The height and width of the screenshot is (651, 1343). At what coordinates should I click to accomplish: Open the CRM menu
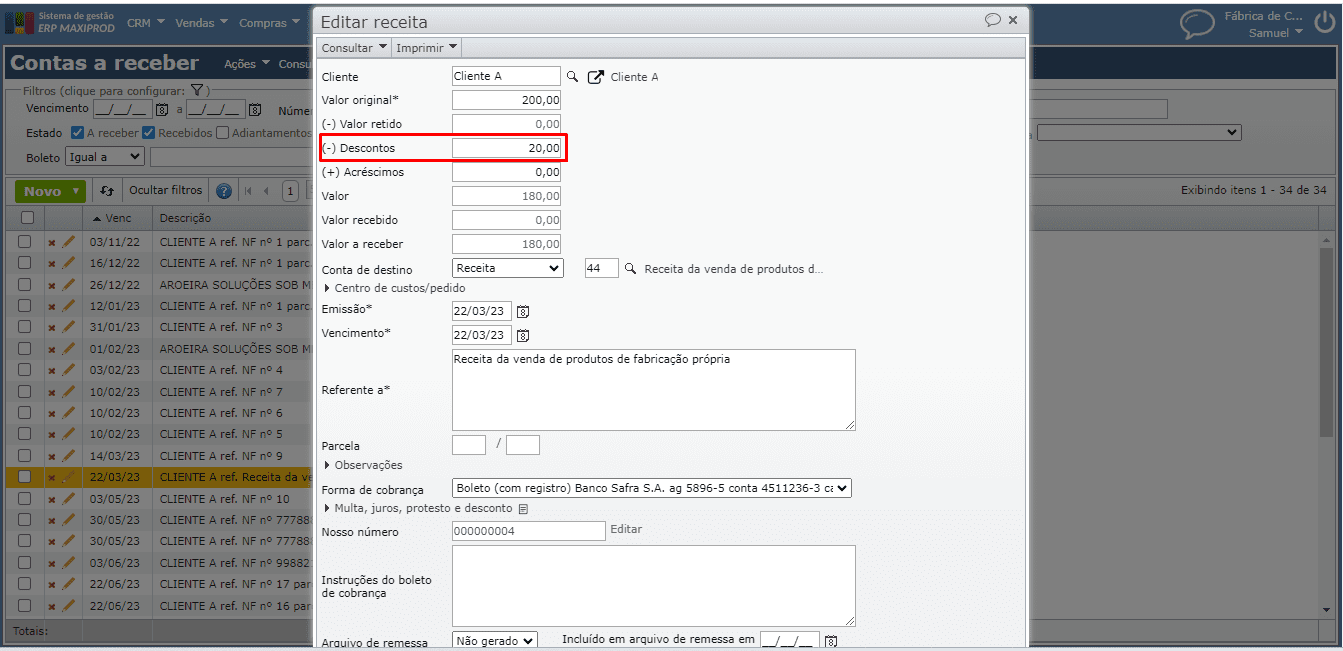pyautogui.click(x=146, y=22)
